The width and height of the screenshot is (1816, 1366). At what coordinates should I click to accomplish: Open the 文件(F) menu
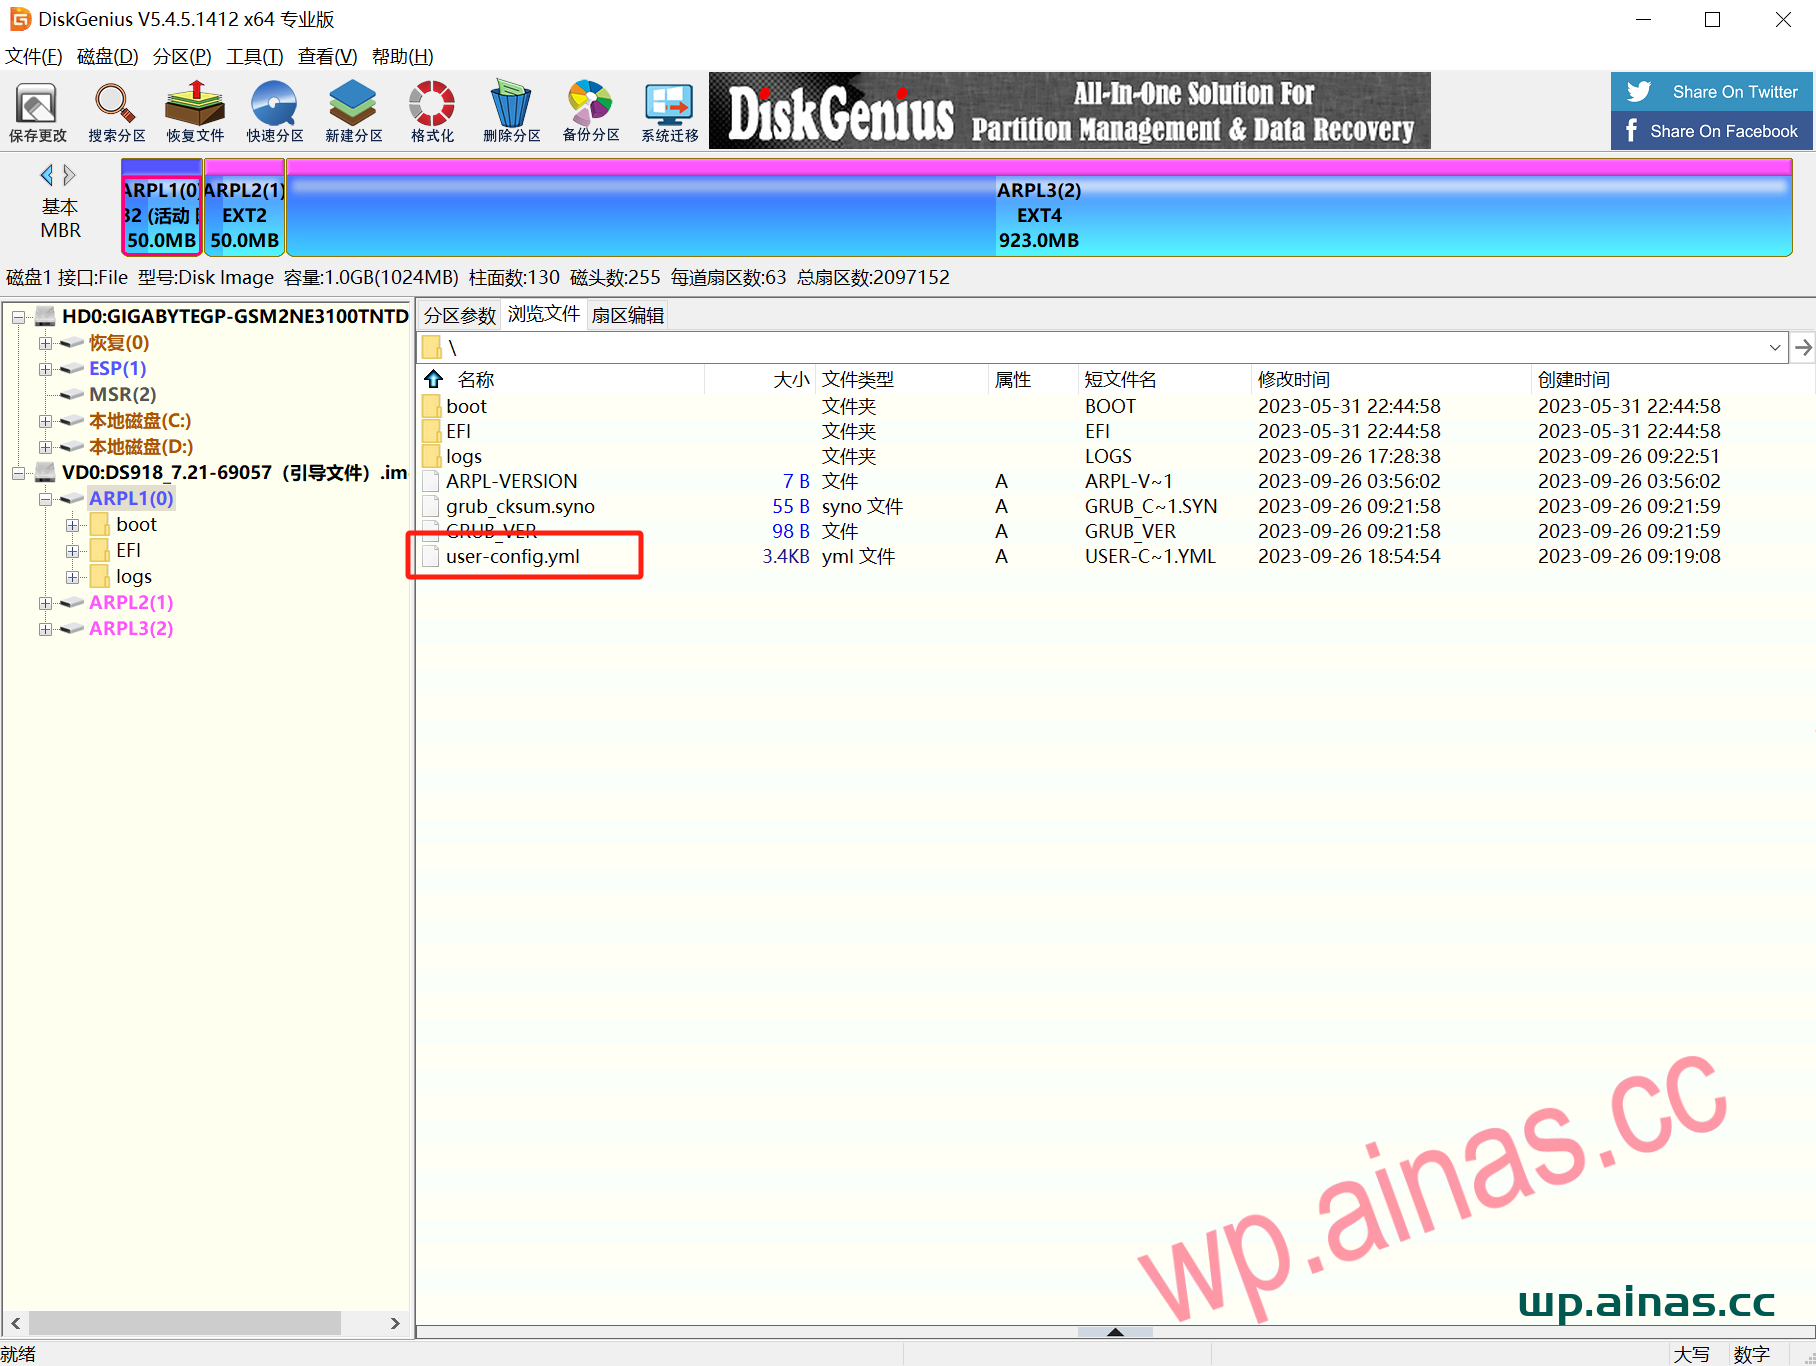coord(34,56)
